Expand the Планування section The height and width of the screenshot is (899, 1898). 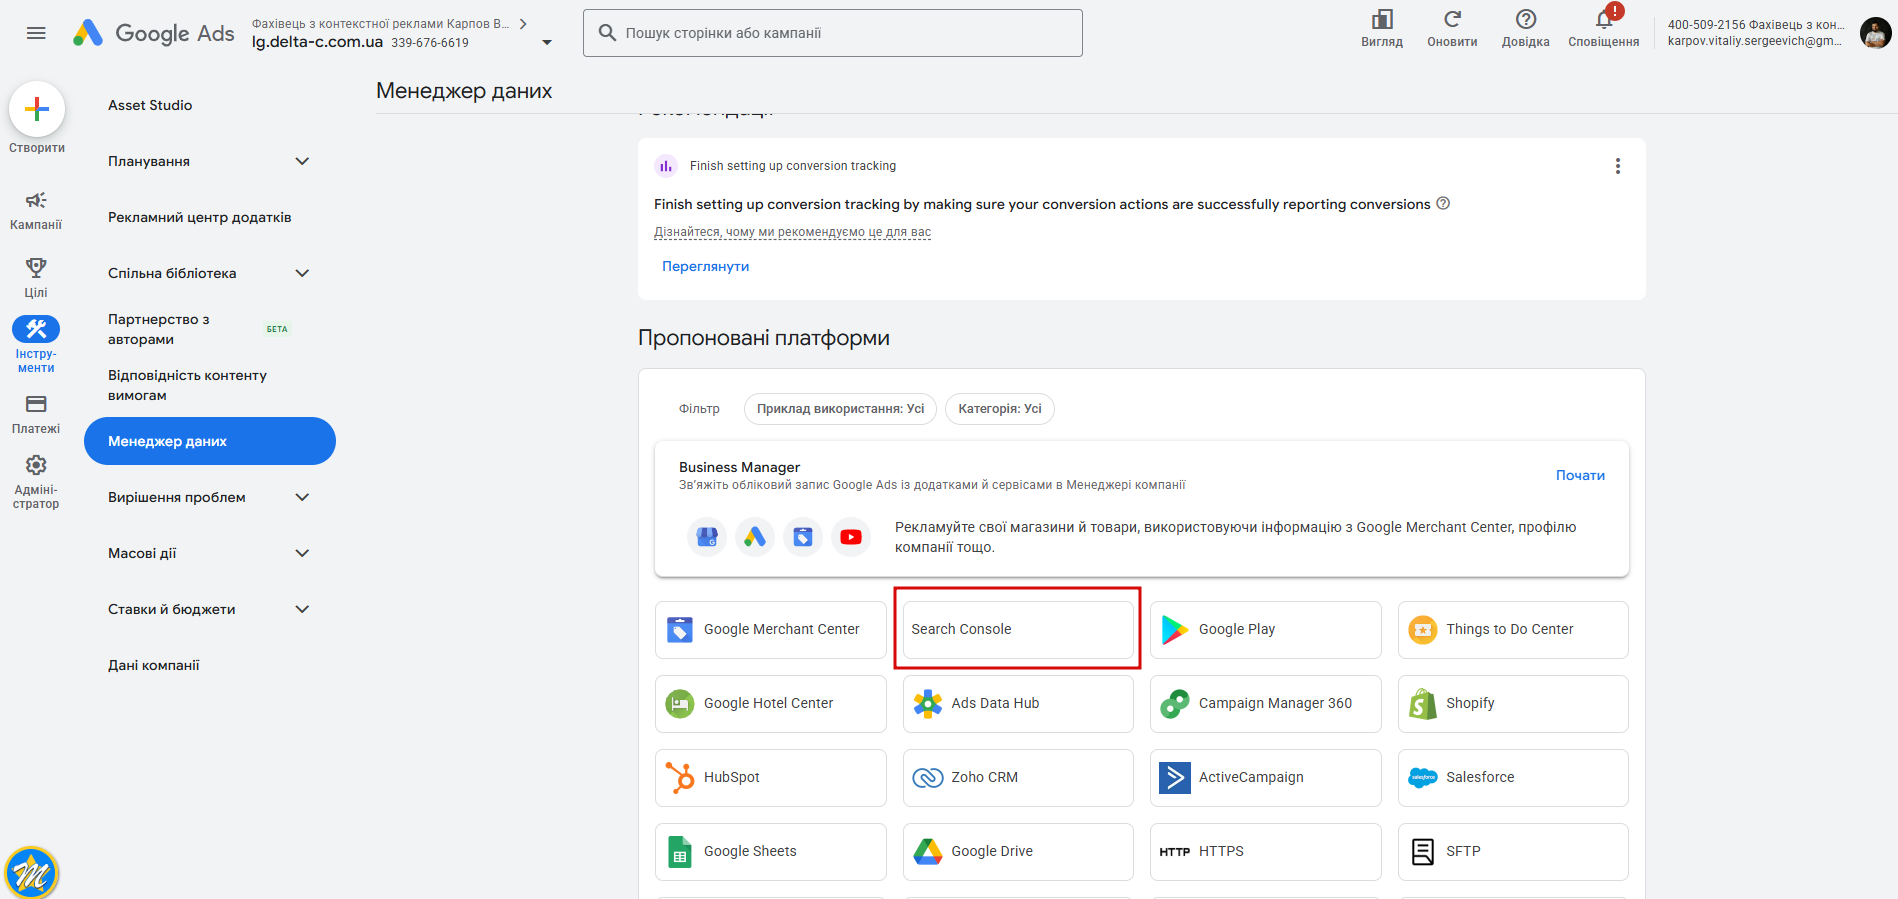click(302, 161)
